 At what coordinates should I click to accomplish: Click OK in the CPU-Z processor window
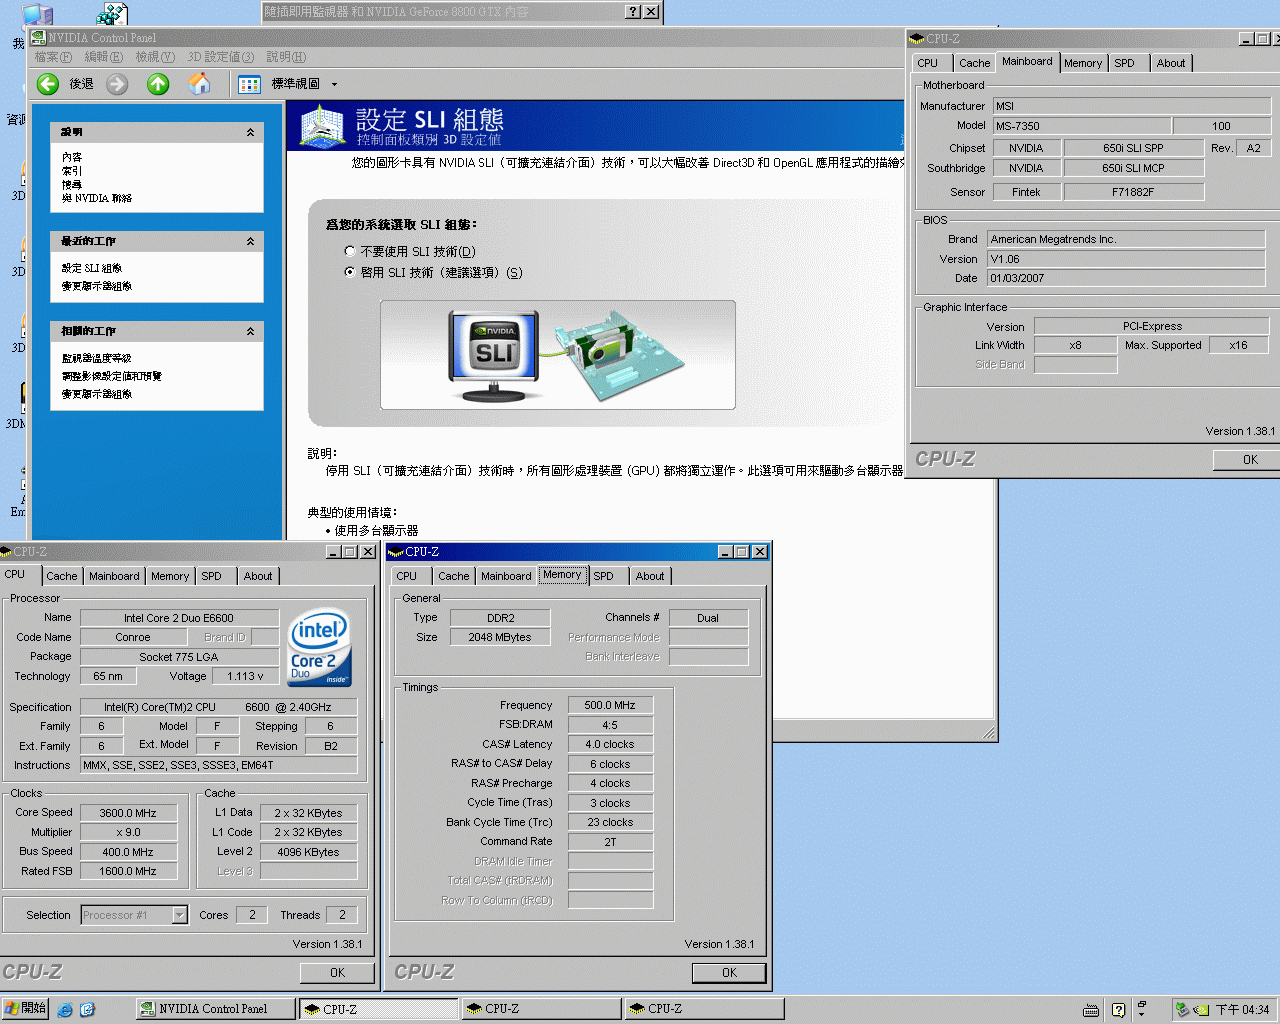(x=337, y=972)
